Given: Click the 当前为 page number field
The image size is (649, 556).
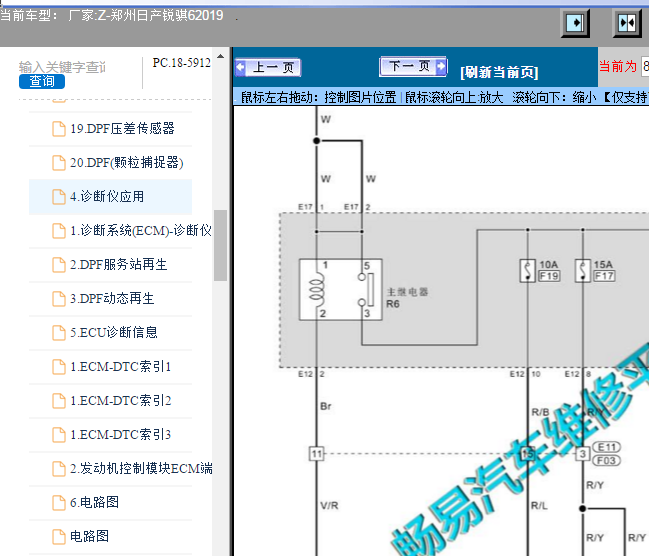Looking at the screenshot, I should (x=645, y=66).
